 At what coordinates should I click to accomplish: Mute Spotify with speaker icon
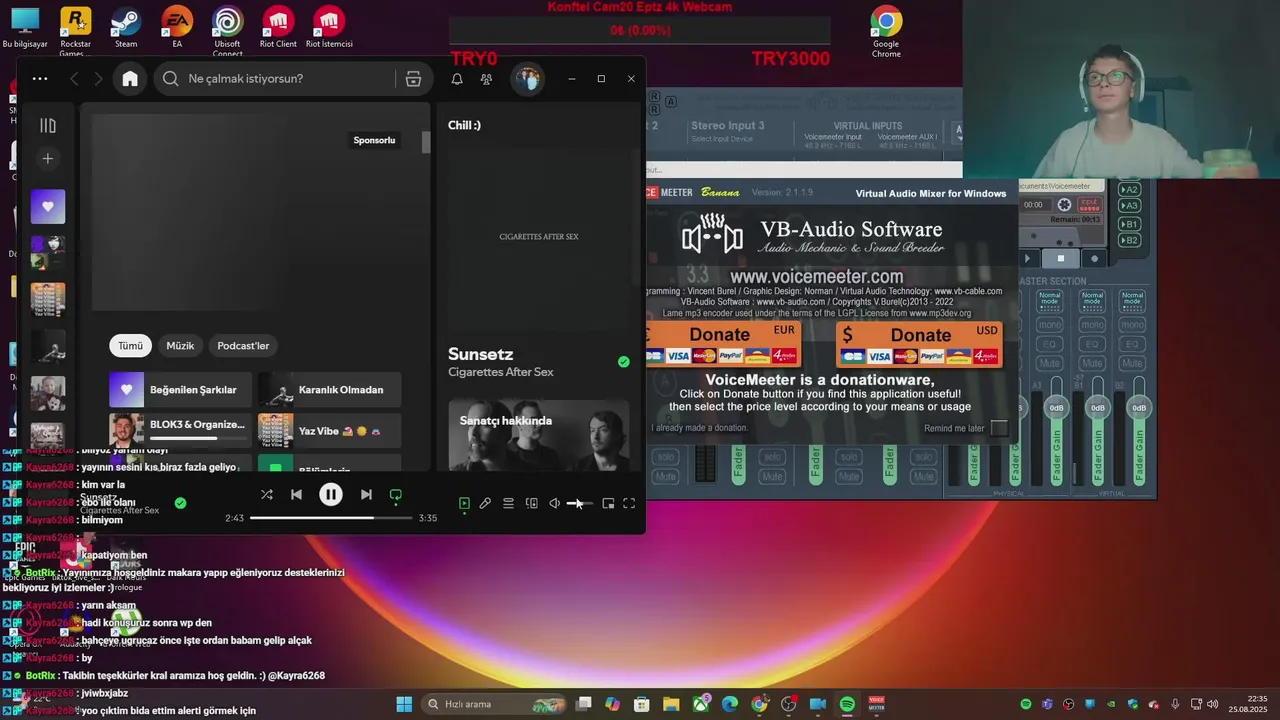pos(555,504)
